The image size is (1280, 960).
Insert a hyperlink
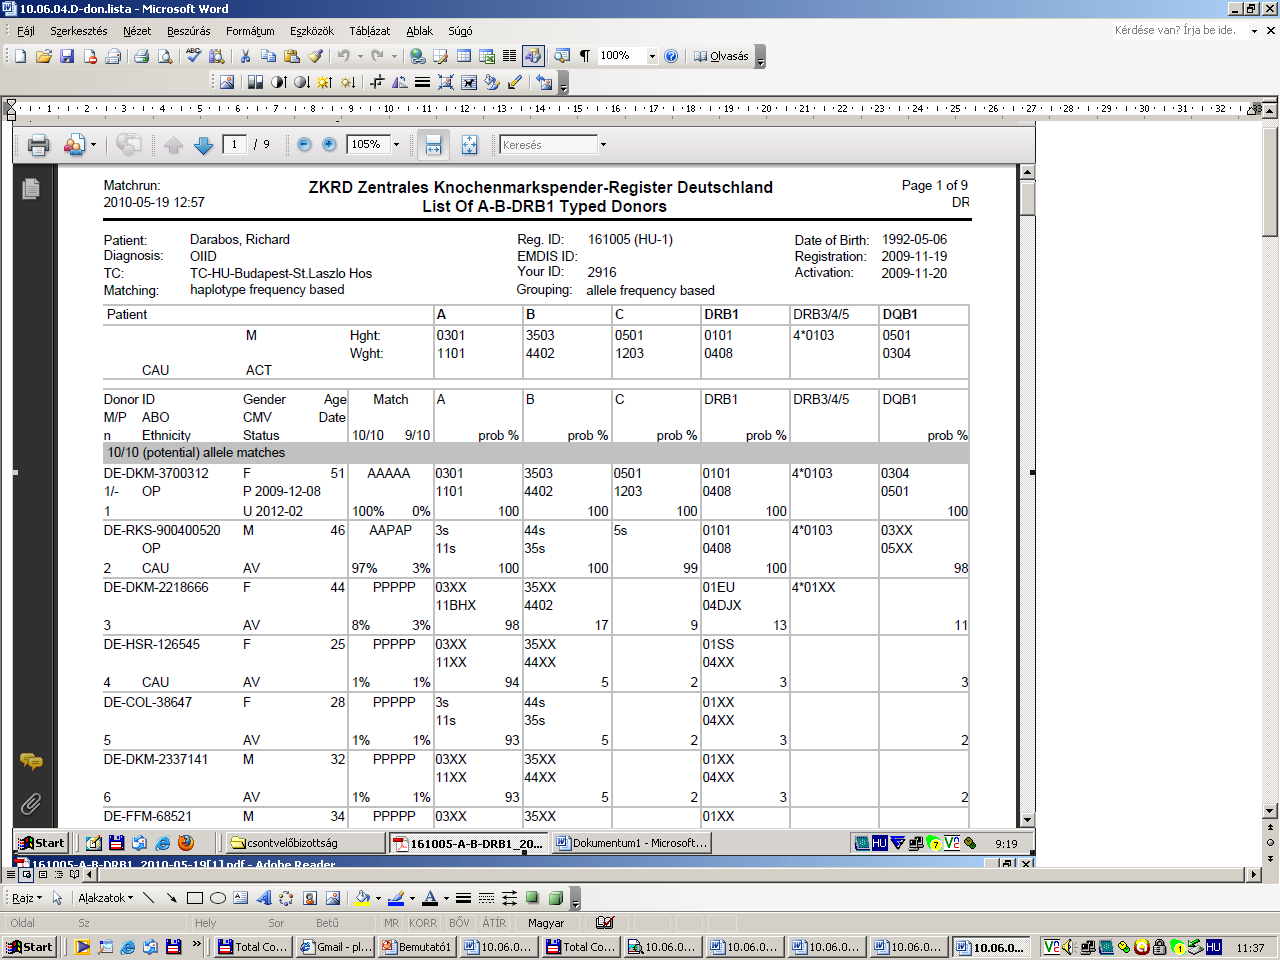pyautogui.click(x=418, y=56)
